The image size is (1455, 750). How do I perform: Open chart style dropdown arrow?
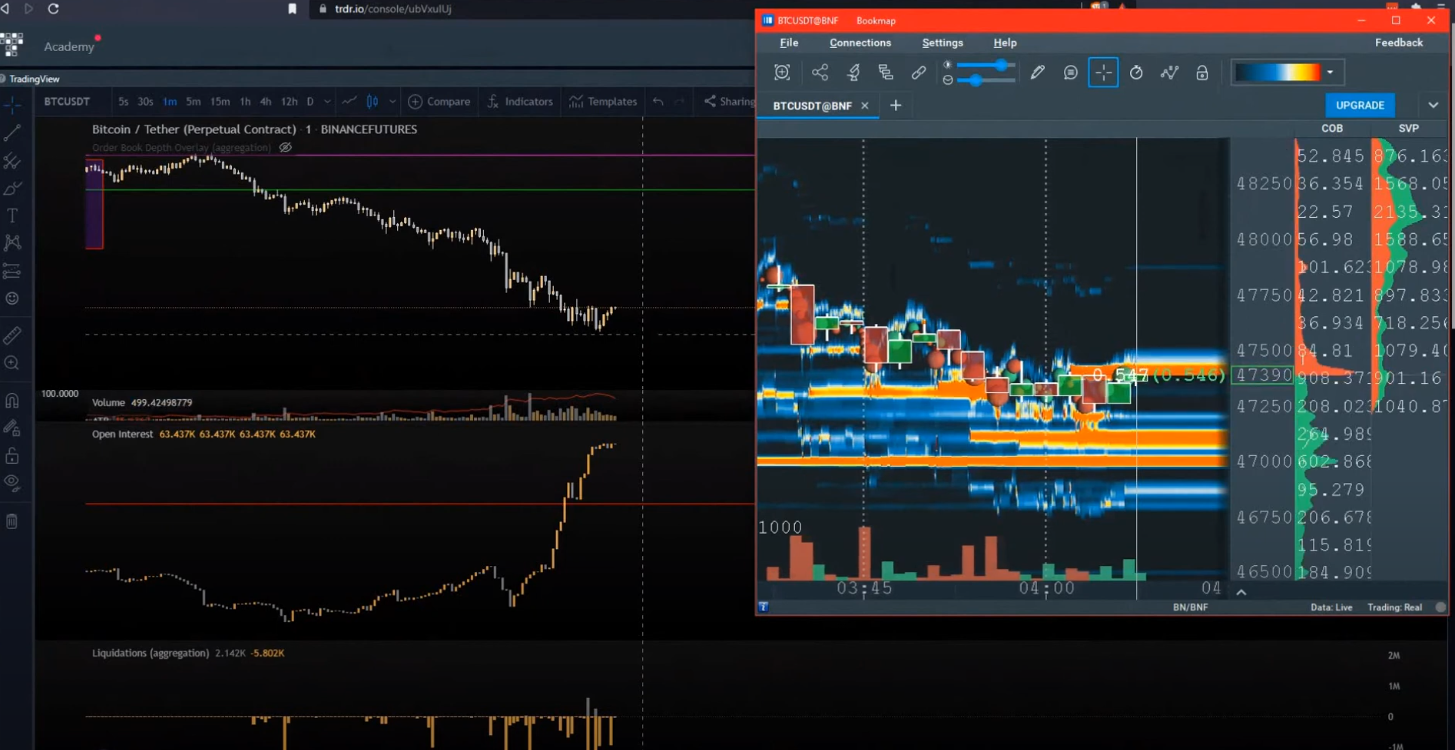click(392, 101)
